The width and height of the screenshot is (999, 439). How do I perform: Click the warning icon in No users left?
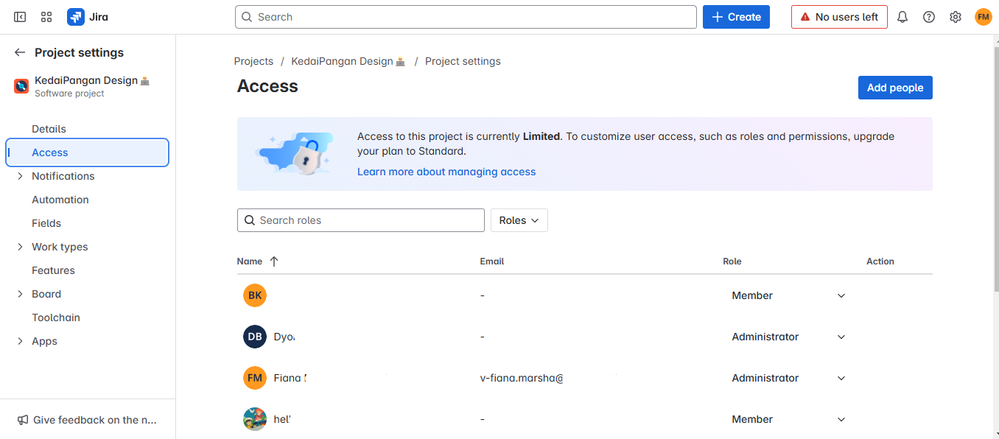pyautogui.click(x=805, y=17)
